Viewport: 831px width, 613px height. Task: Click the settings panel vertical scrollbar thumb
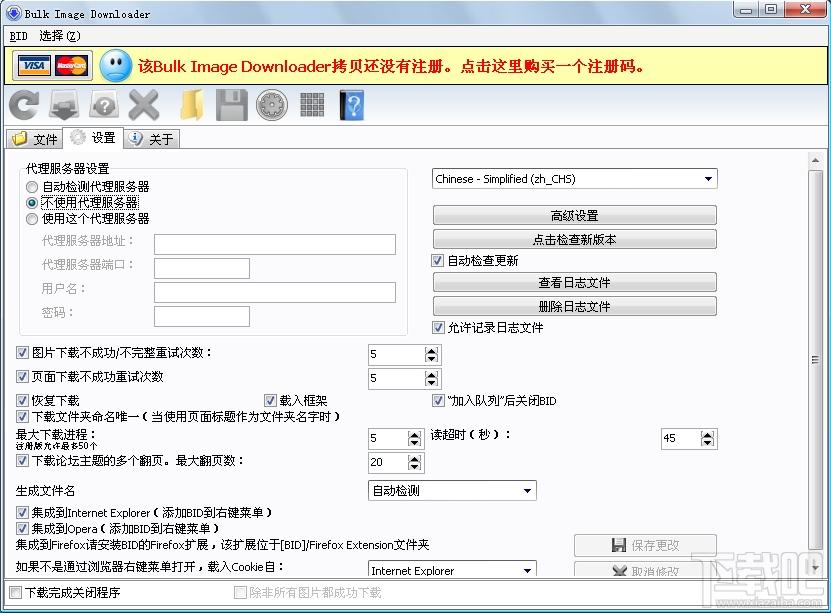815,360
